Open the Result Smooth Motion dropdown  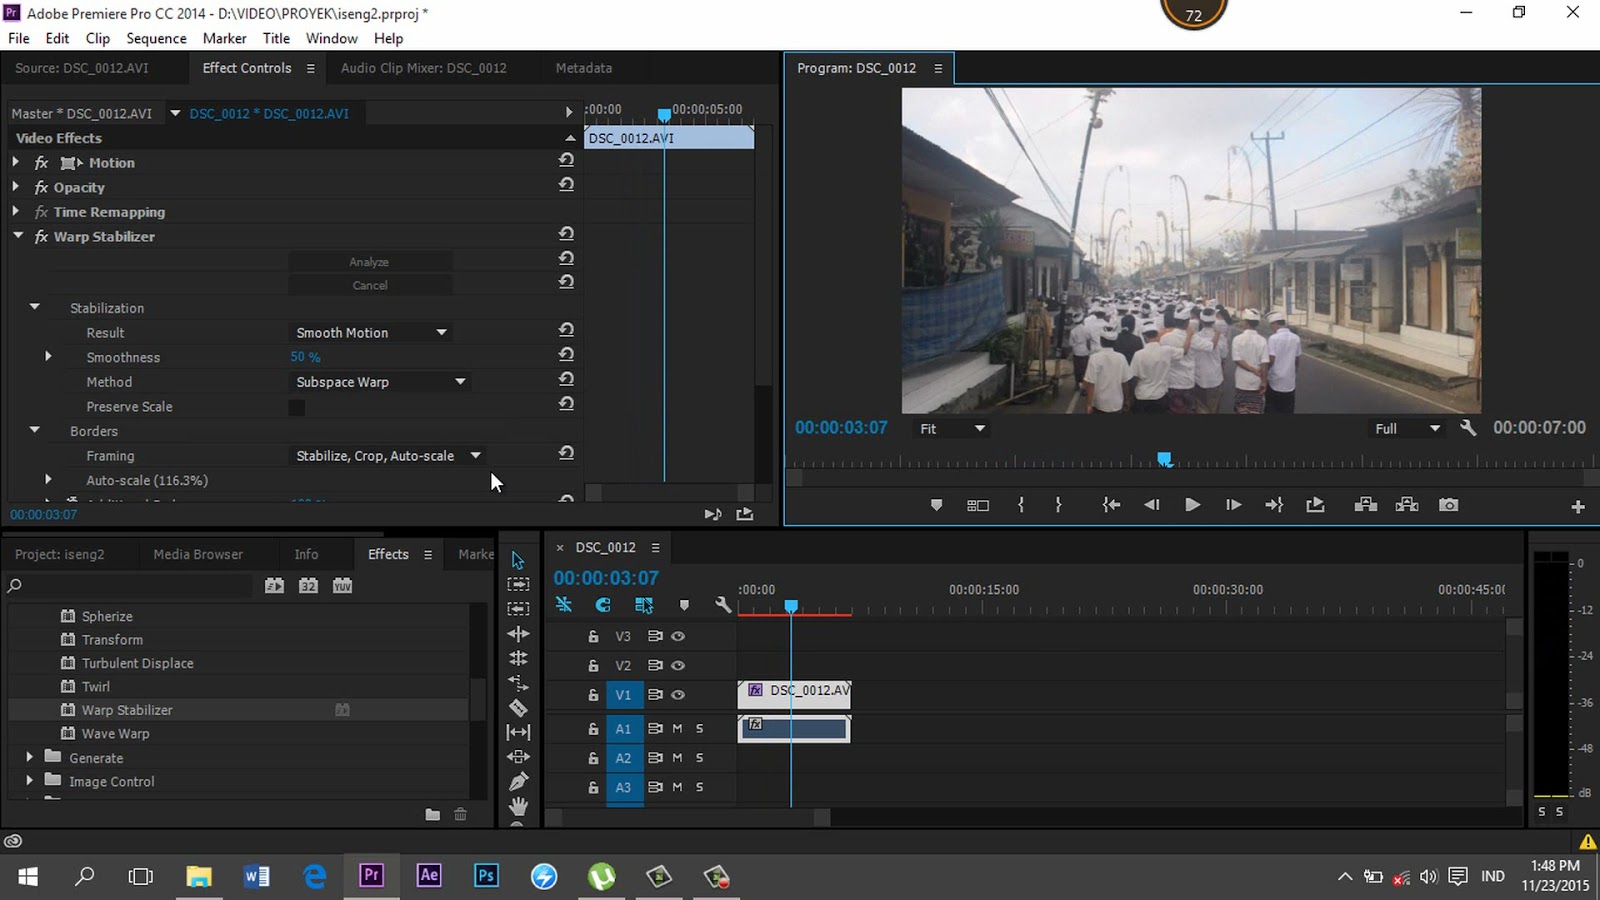click(x=370, y=333)
